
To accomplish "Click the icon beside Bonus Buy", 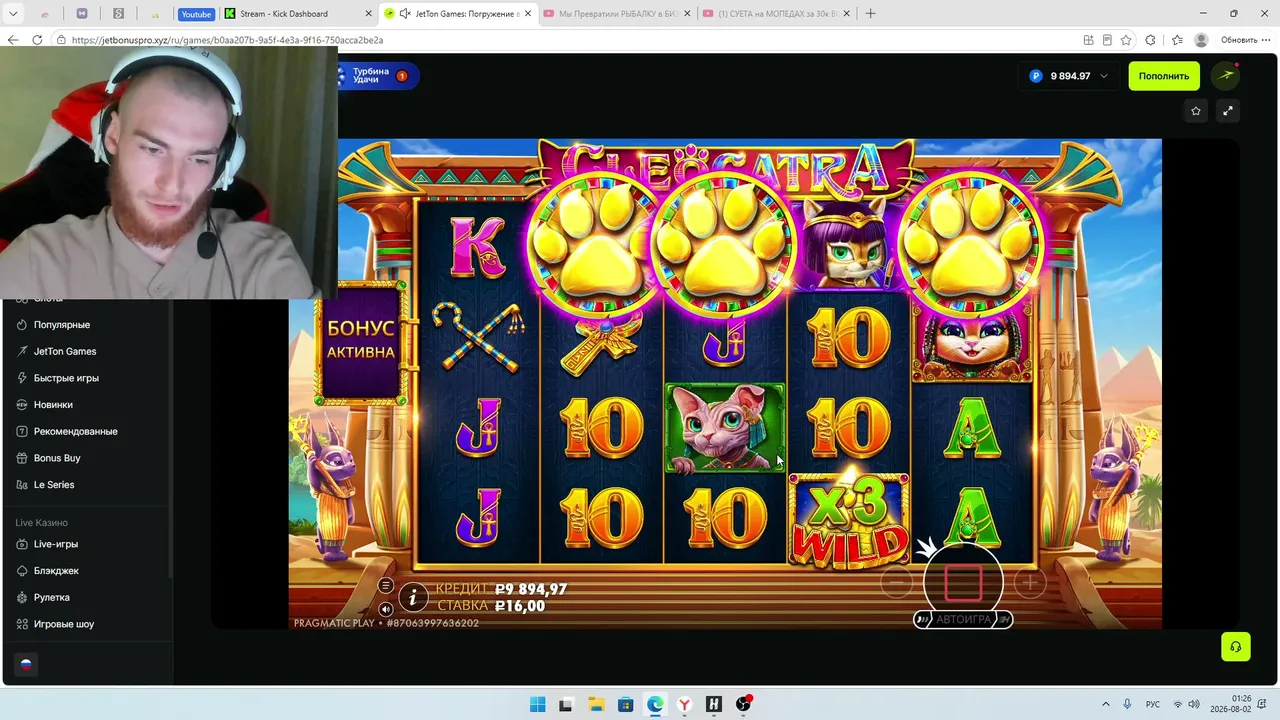I will [23, 458].
